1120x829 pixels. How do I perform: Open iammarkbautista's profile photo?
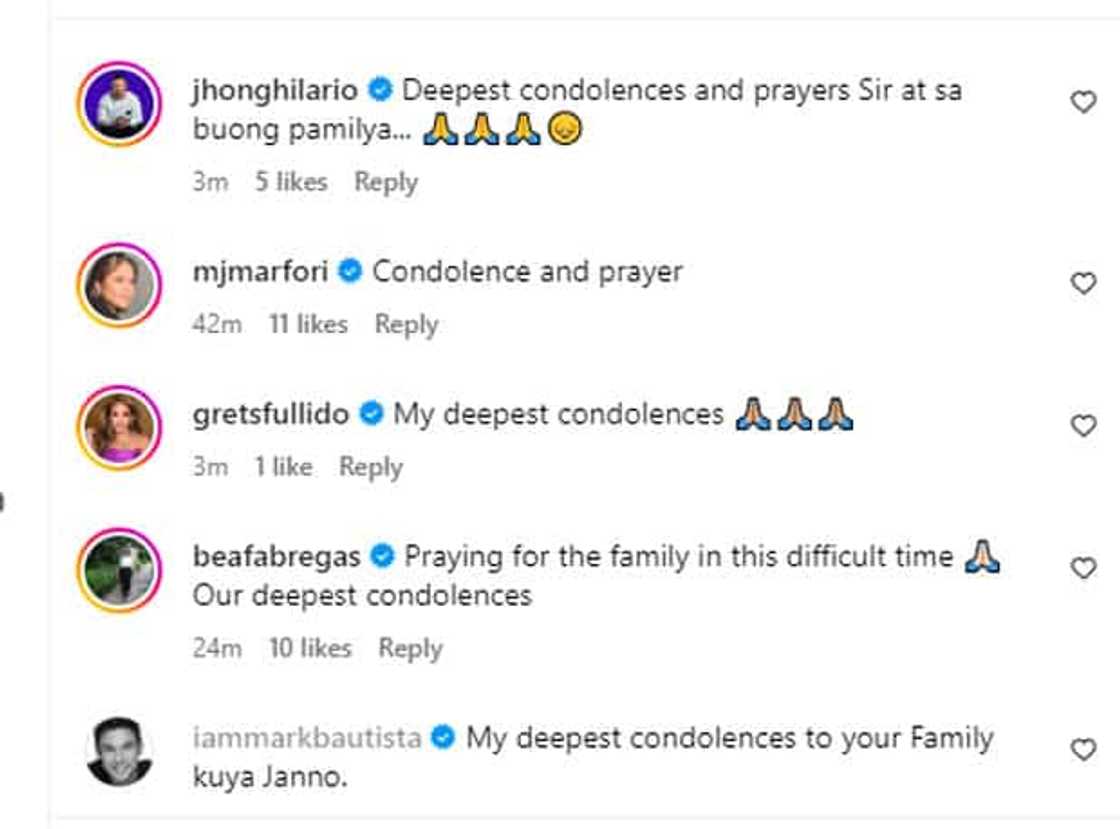[x=119, y=751]
